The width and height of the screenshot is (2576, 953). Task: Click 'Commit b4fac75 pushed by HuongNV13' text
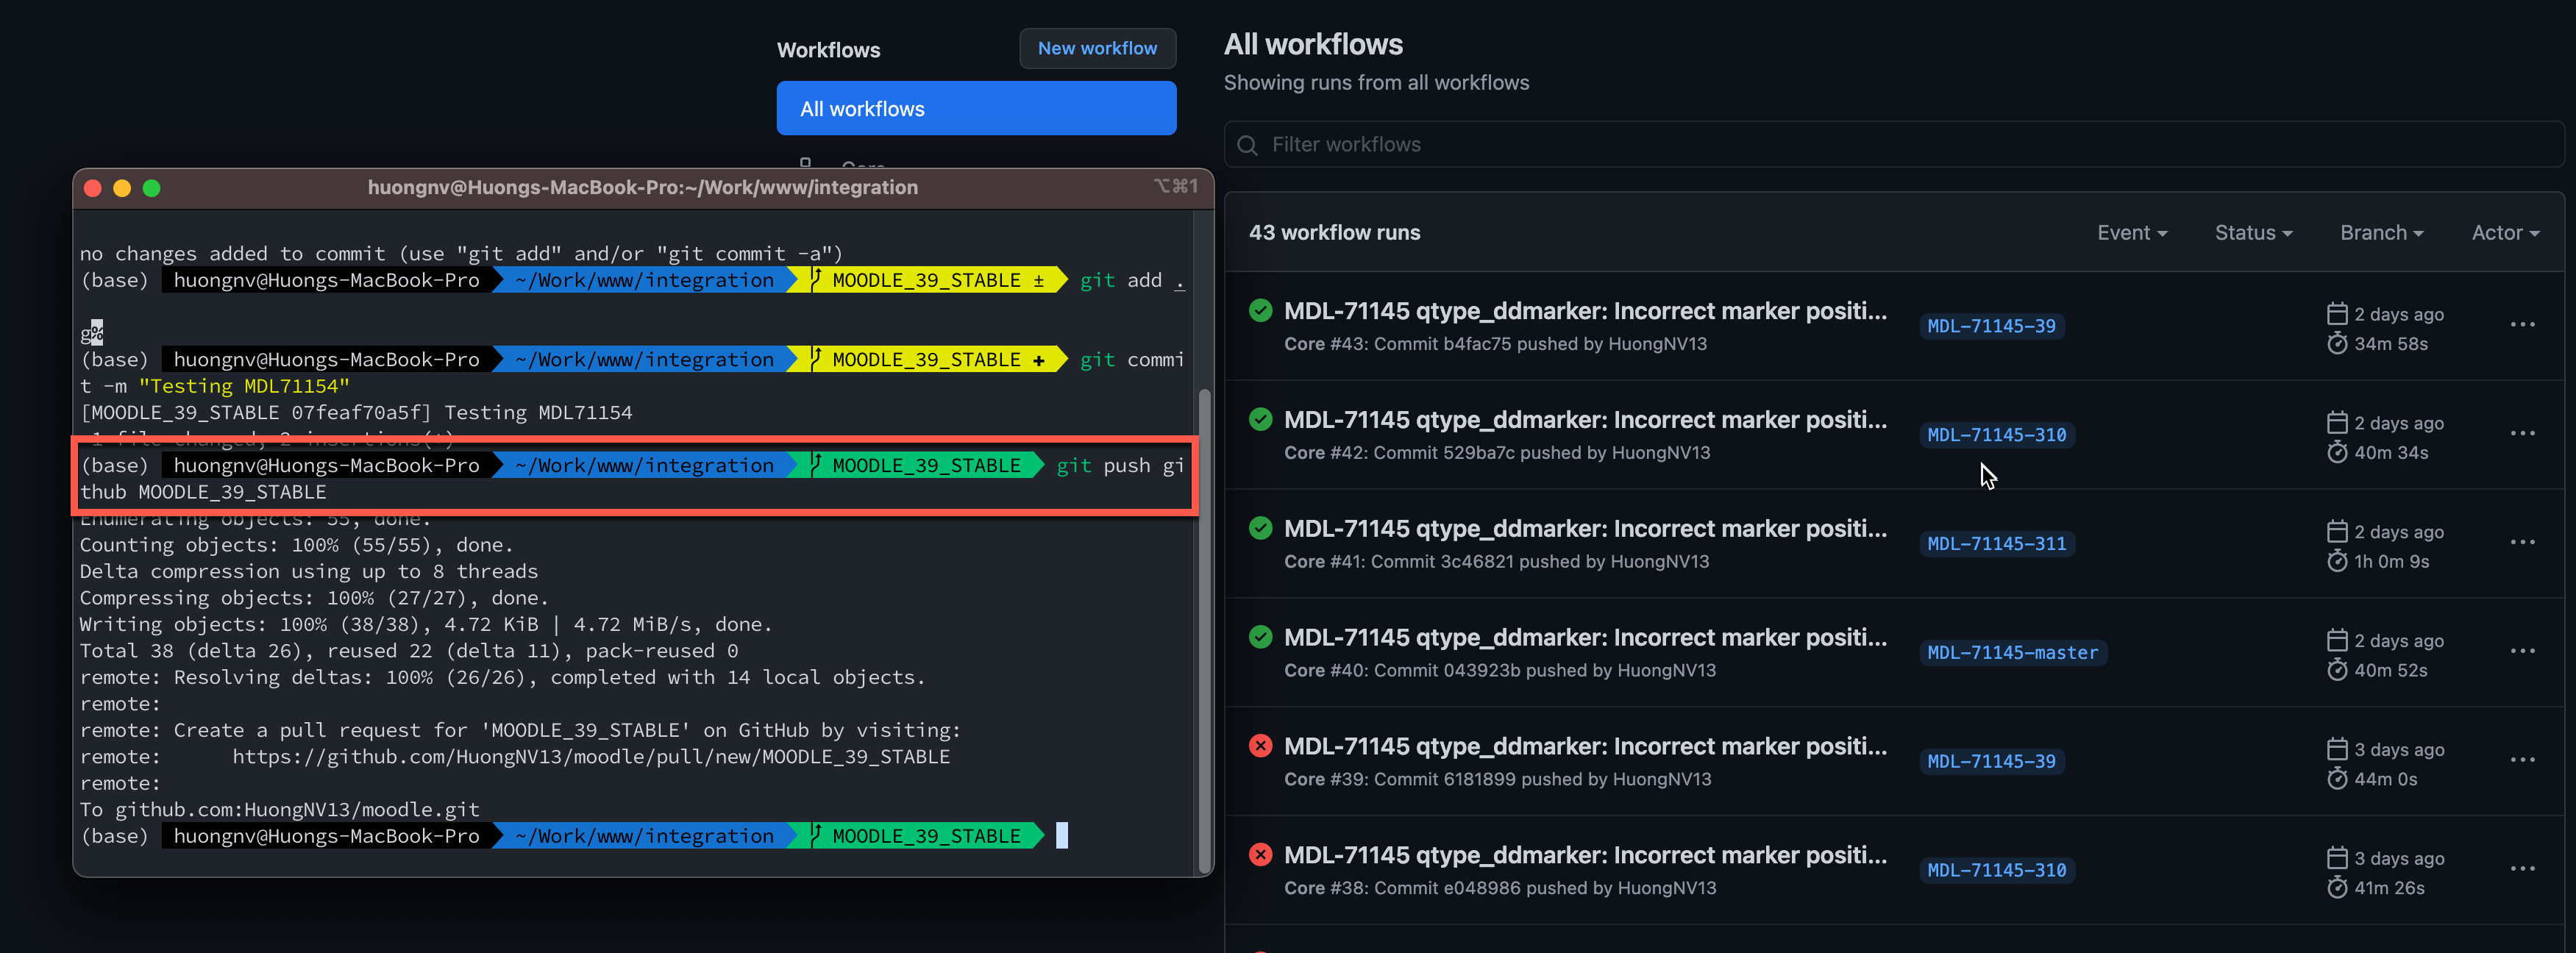point(1540,344)
